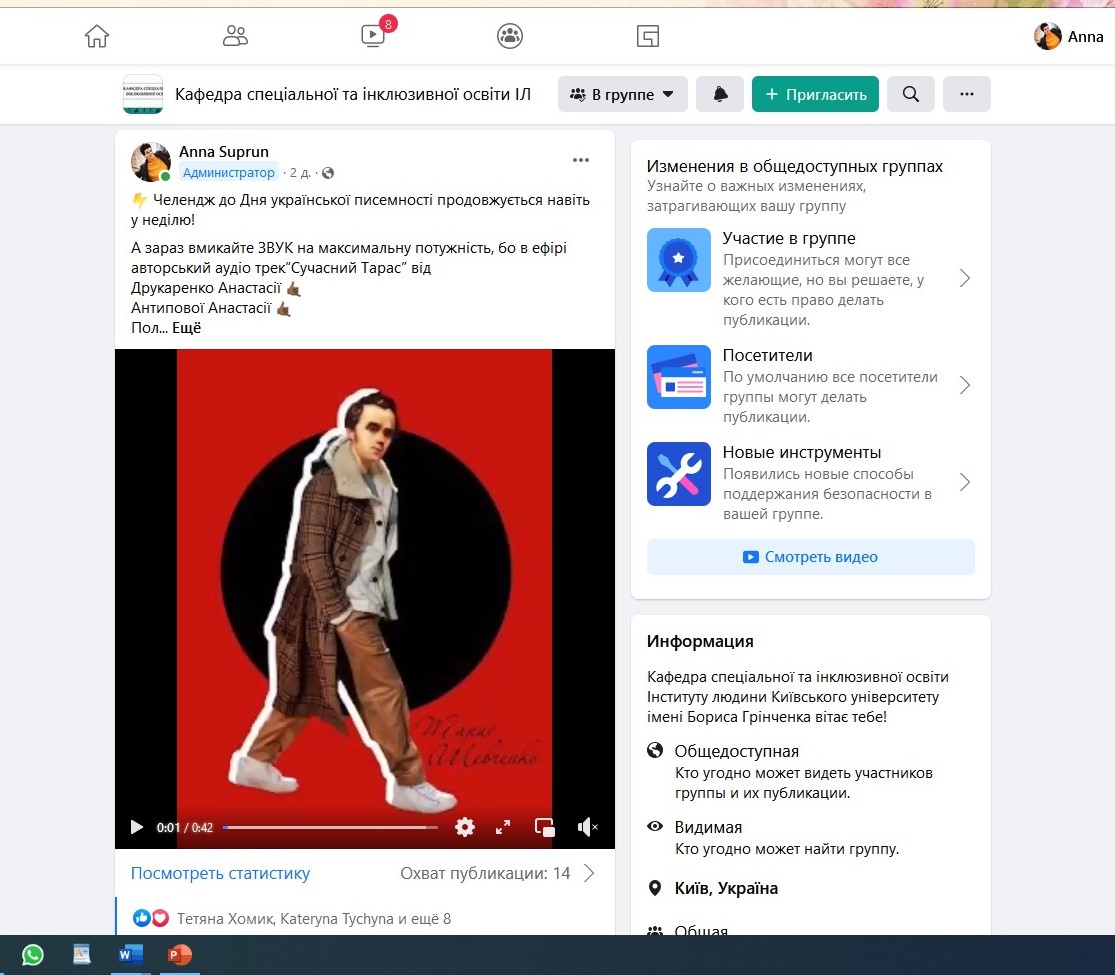This screenshot has width=1115, height=975.
Task: Click the group notifications bell icon
Action: click(720, 94)
